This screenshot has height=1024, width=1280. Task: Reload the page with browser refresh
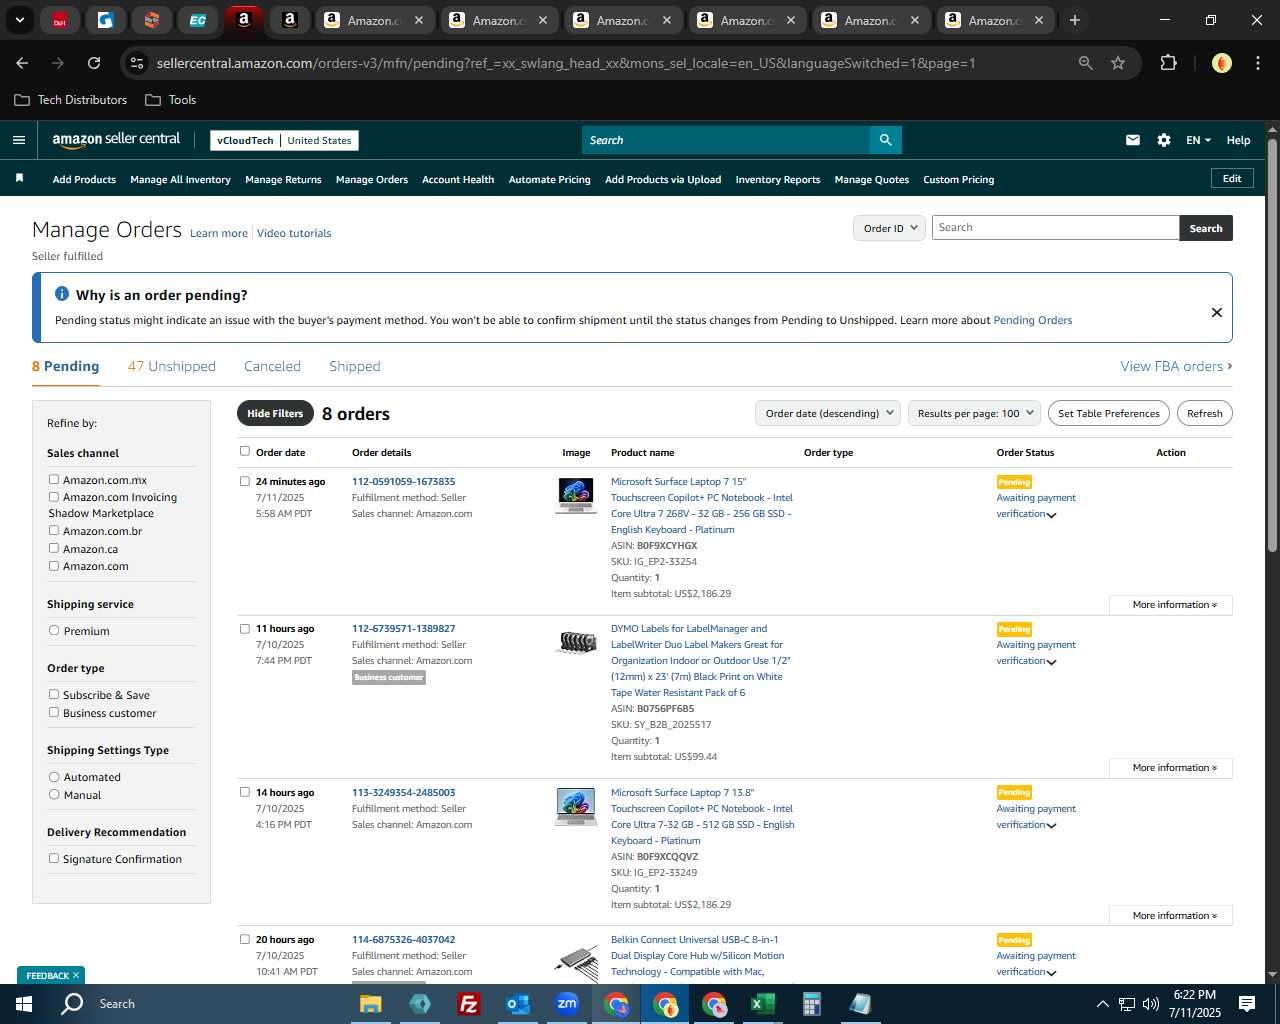point(94,63)
